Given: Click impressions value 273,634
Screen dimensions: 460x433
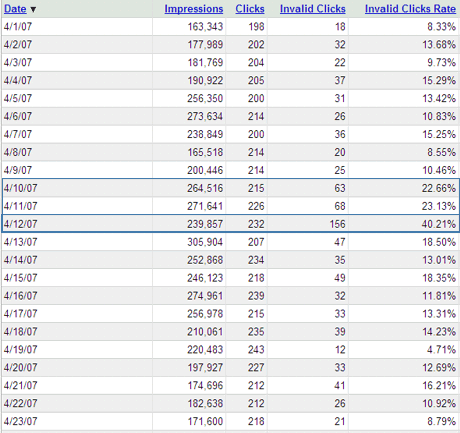Looking at the screenshot, I should pyautogui.click(x=205, y=117).
